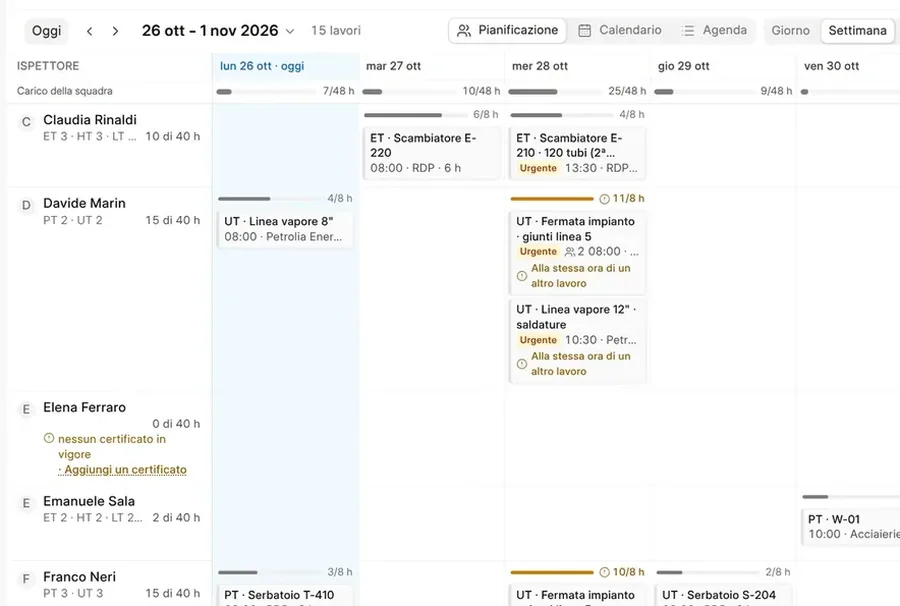Open the ET Scambiatore E-210 job card

click(x=577, y=153)
